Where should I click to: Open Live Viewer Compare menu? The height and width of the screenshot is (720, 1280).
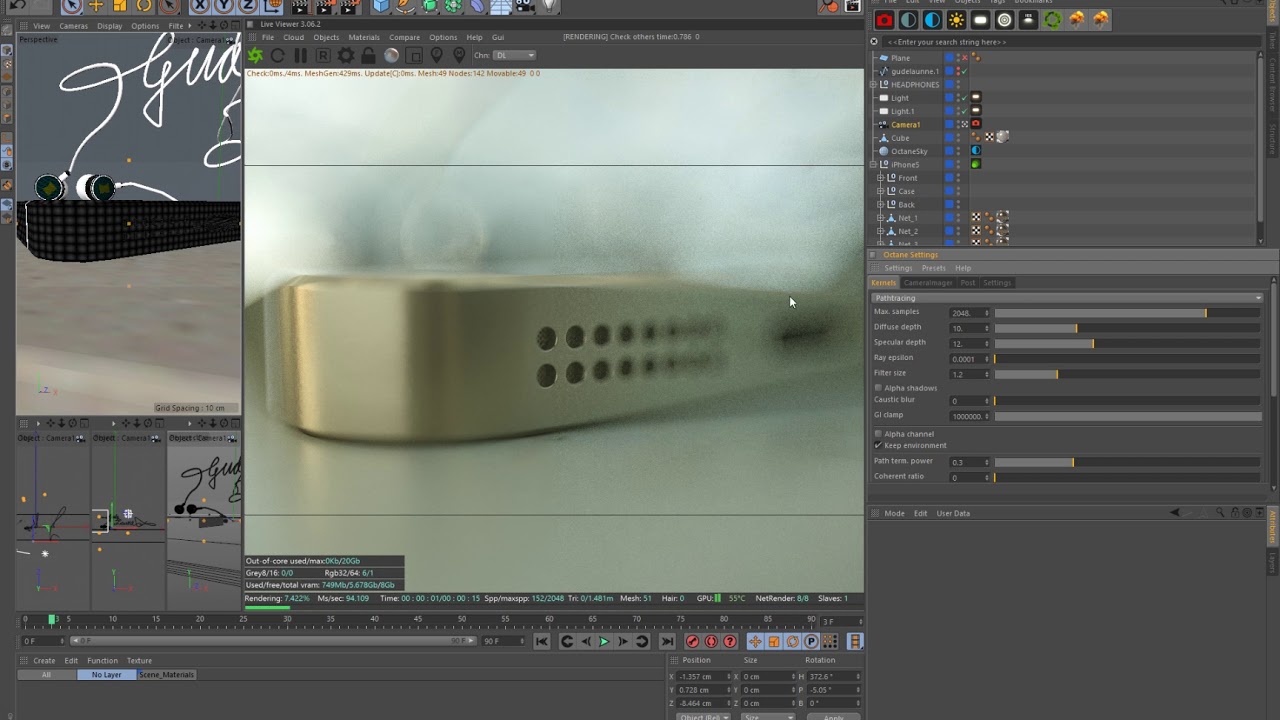(404, 37)
